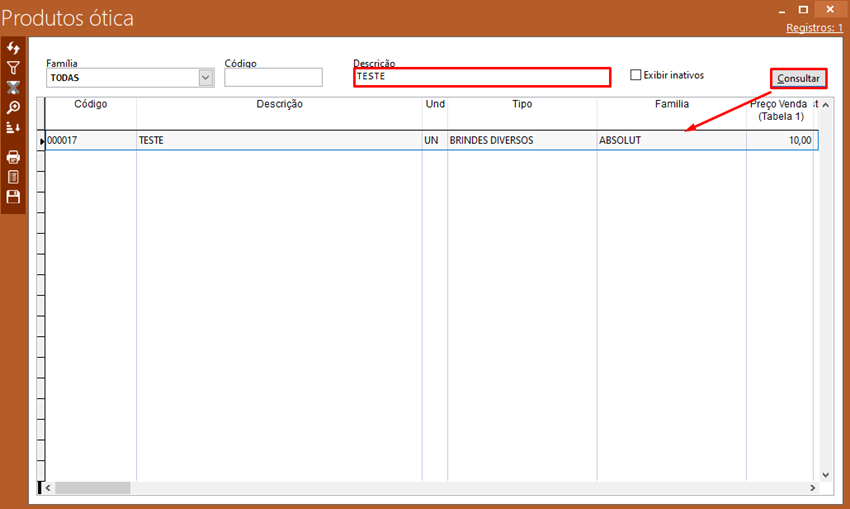850x509 pixels.
Task: Click the horizontal scrollbar thumb
Action: coord(92,488)
